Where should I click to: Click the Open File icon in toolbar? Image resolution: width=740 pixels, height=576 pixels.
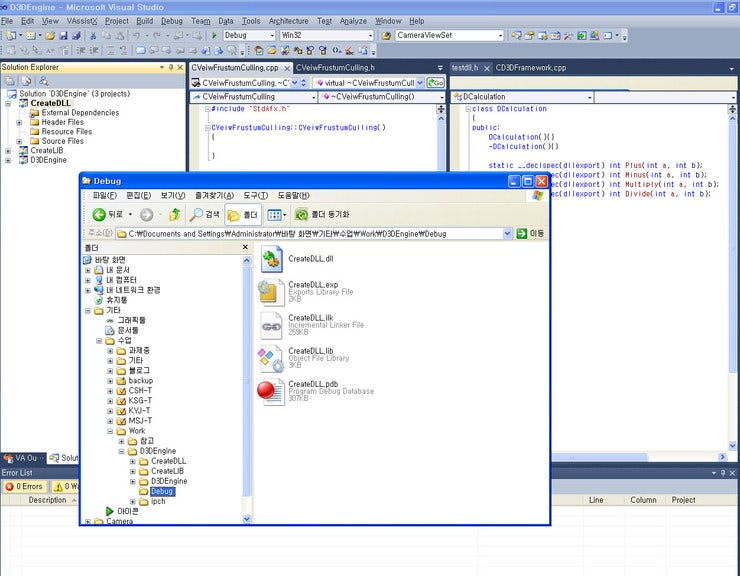[50, 35]
